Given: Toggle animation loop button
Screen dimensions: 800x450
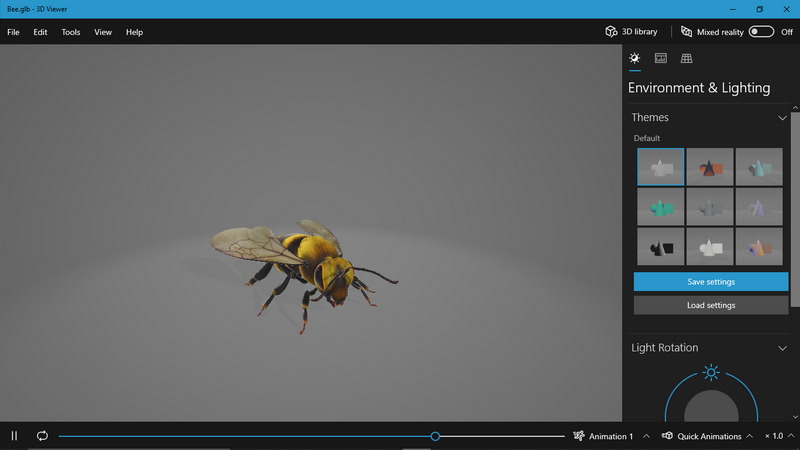Looking at the screenshot, I should pyautogui.click(x=42, y=436).
